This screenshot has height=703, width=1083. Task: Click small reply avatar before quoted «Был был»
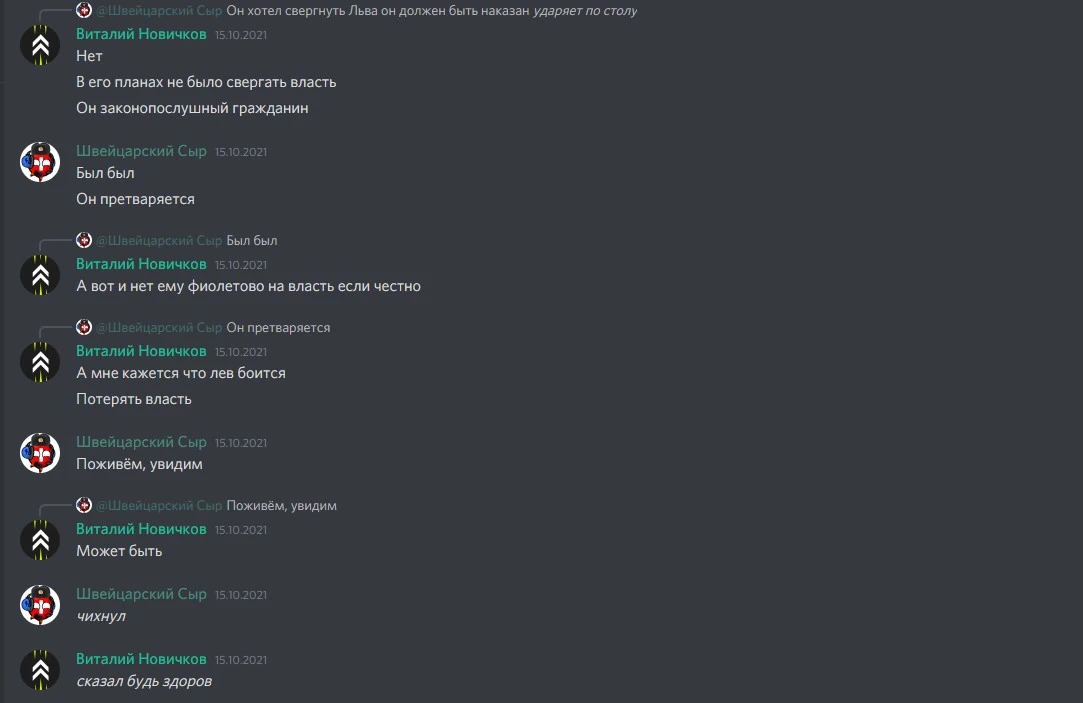tap(84, 240)
